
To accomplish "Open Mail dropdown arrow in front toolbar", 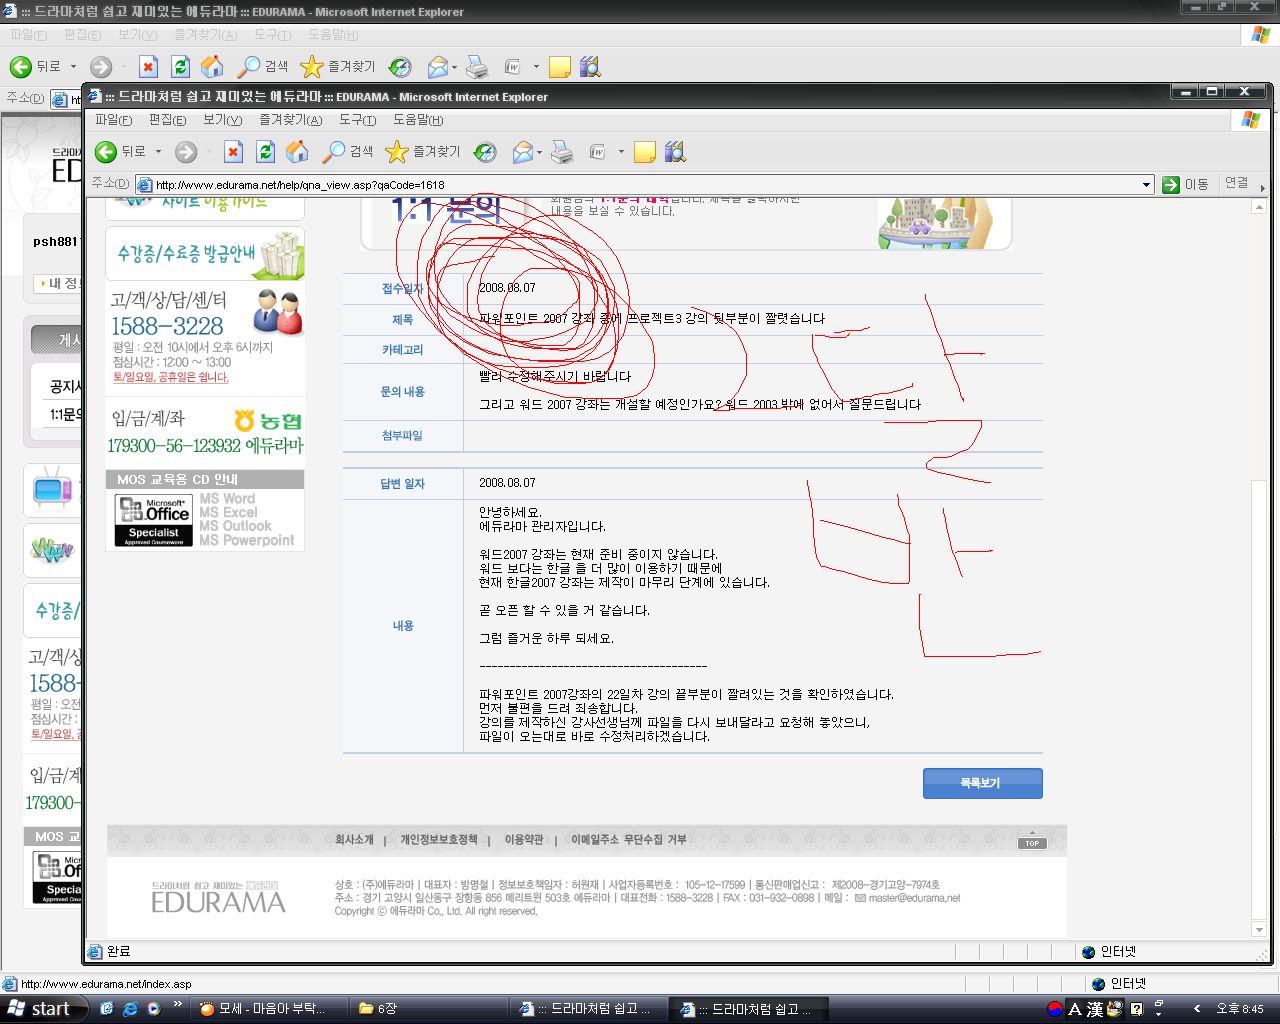I will coord(539,152).
